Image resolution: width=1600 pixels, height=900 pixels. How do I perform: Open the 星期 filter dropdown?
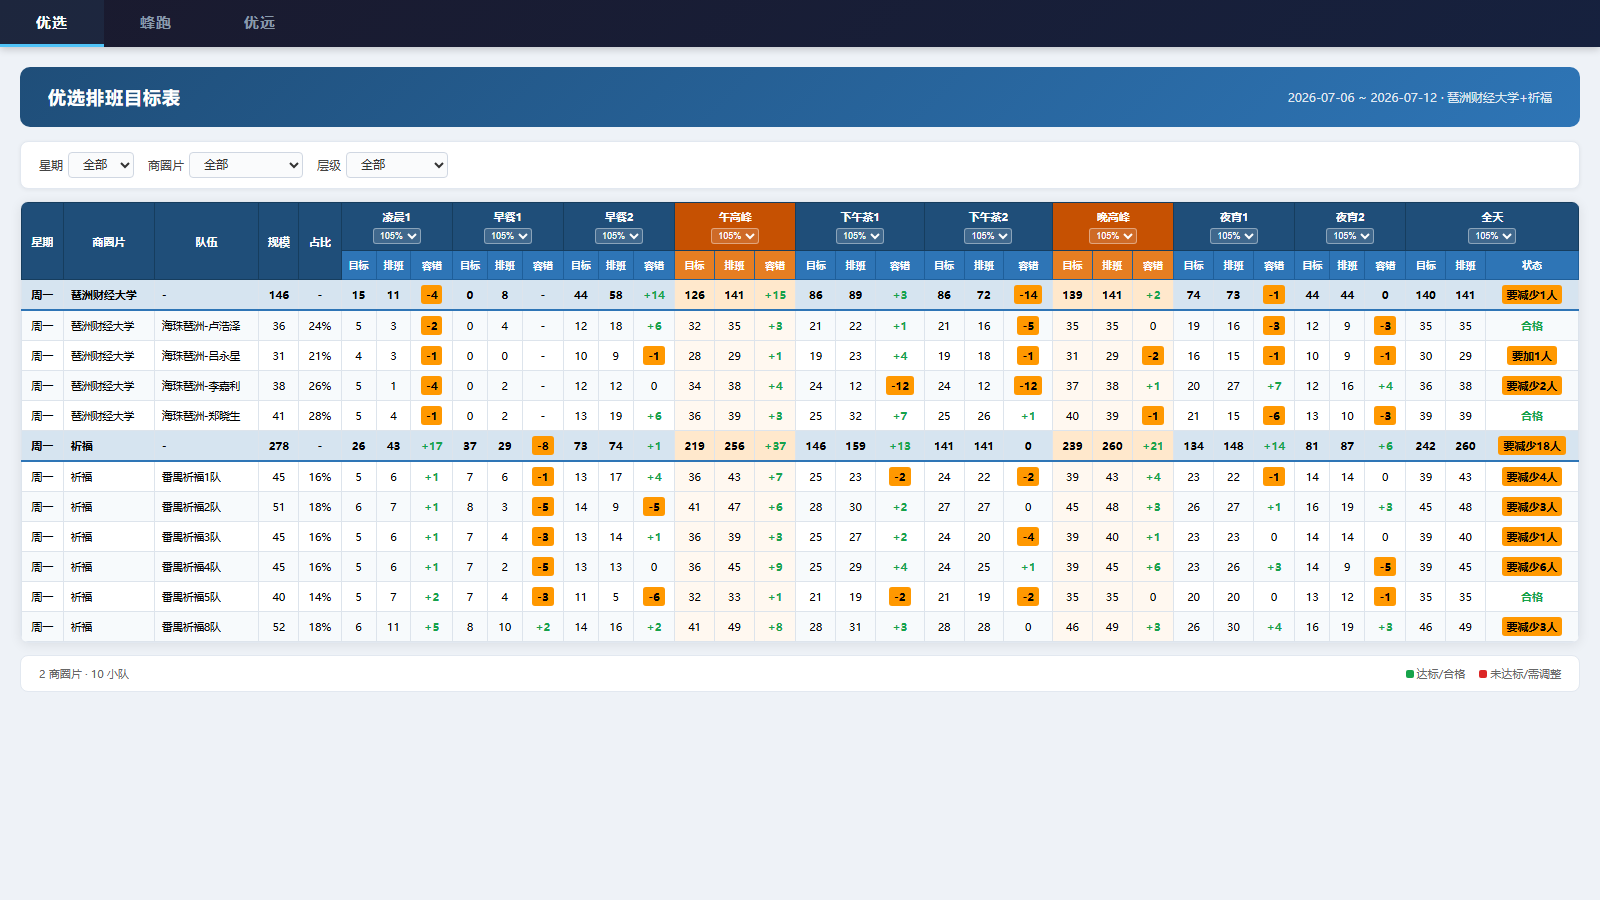101,165
